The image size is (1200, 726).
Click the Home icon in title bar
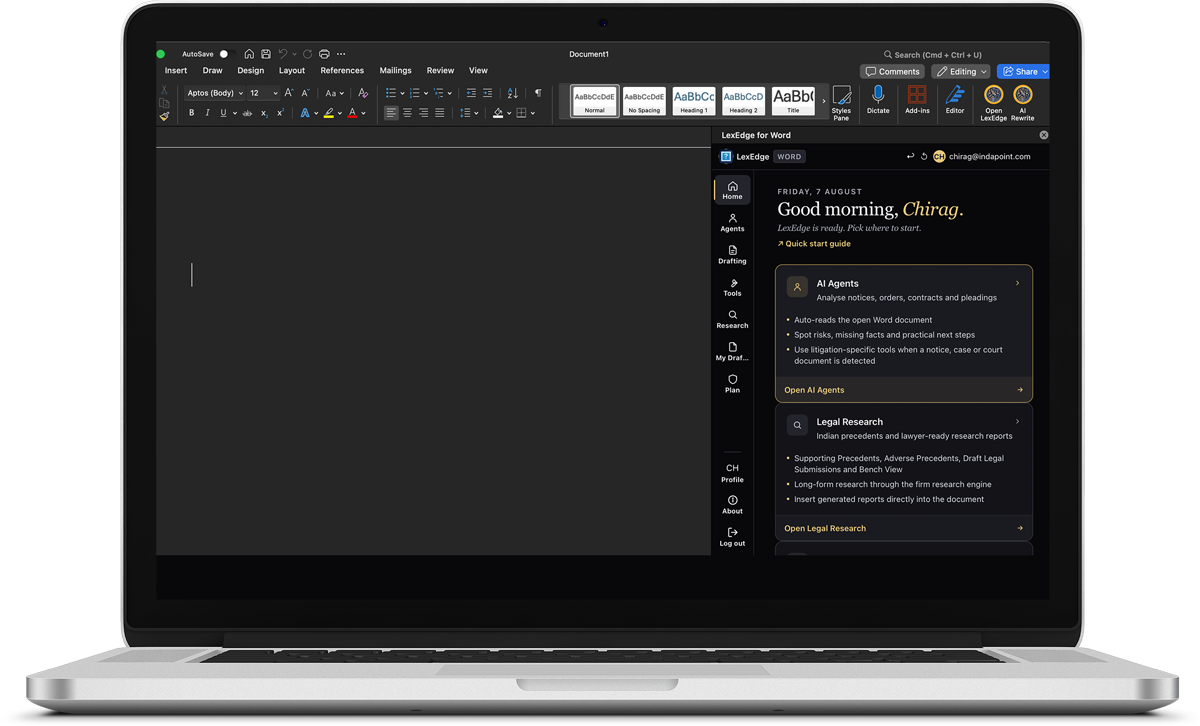(249, 54)
